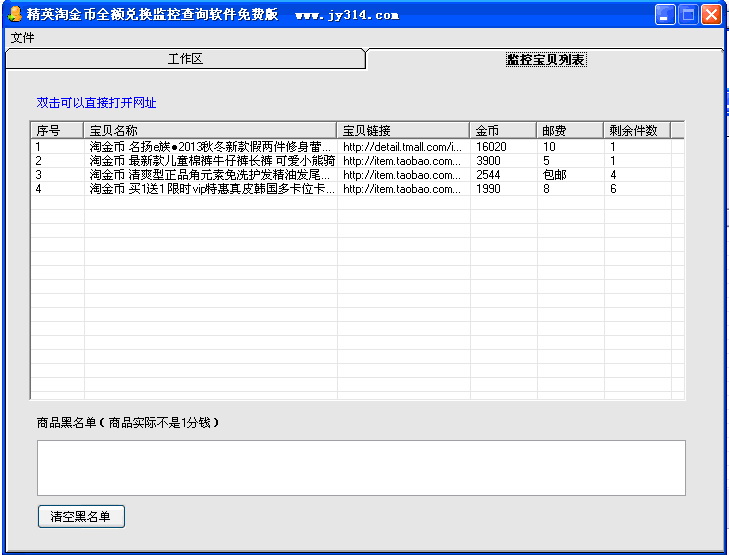Click the 商品黑名单 label
The width and height of the screenshot is (729, 555).
tap(127, 423)
